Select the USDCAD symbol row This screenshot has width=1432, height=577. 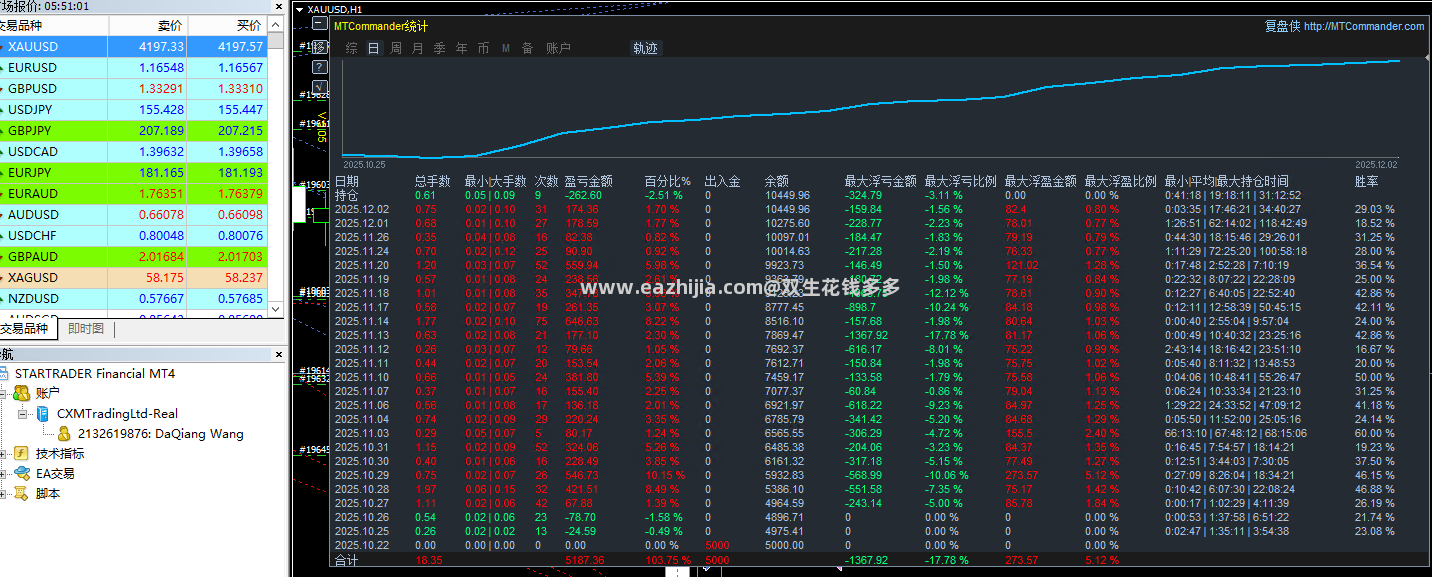point(133,152)
